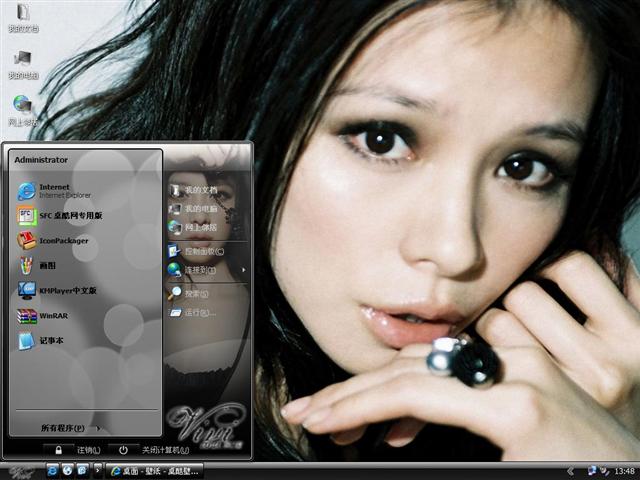Switch to 桌面 - 壁纸 taskbar window
The height and width of the screenshot is (480, 640).
tap(154, 471)
